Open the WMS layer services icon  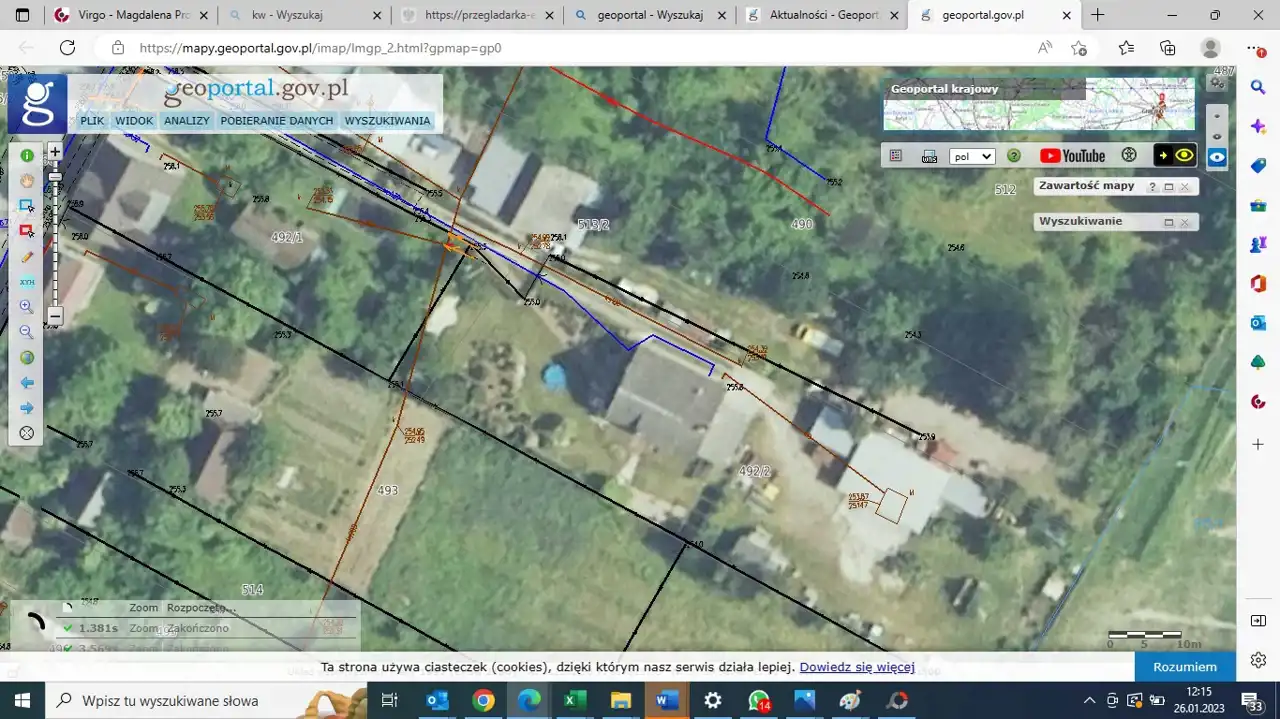tap(929, 156)
